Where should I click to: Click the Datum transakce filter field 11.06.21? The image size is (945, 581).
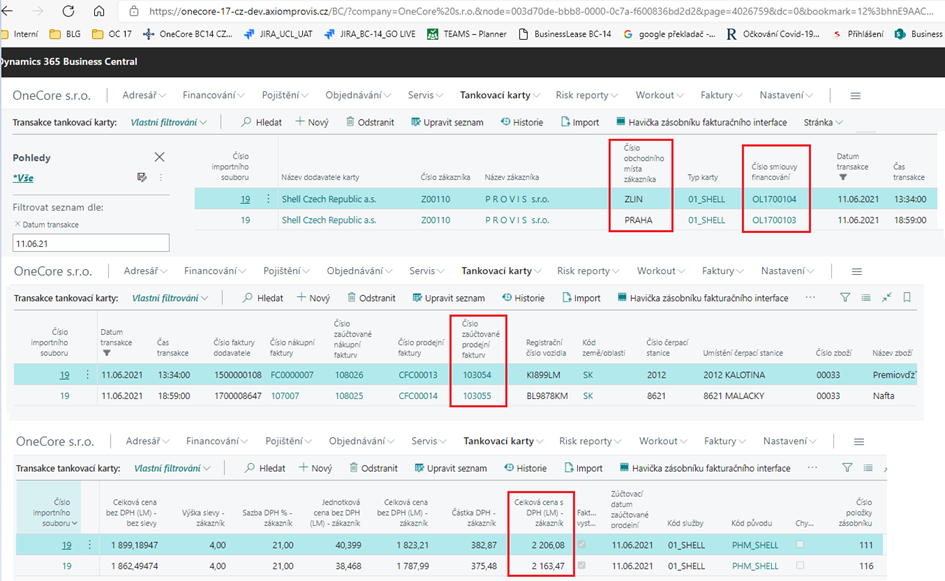coord(90,243)
